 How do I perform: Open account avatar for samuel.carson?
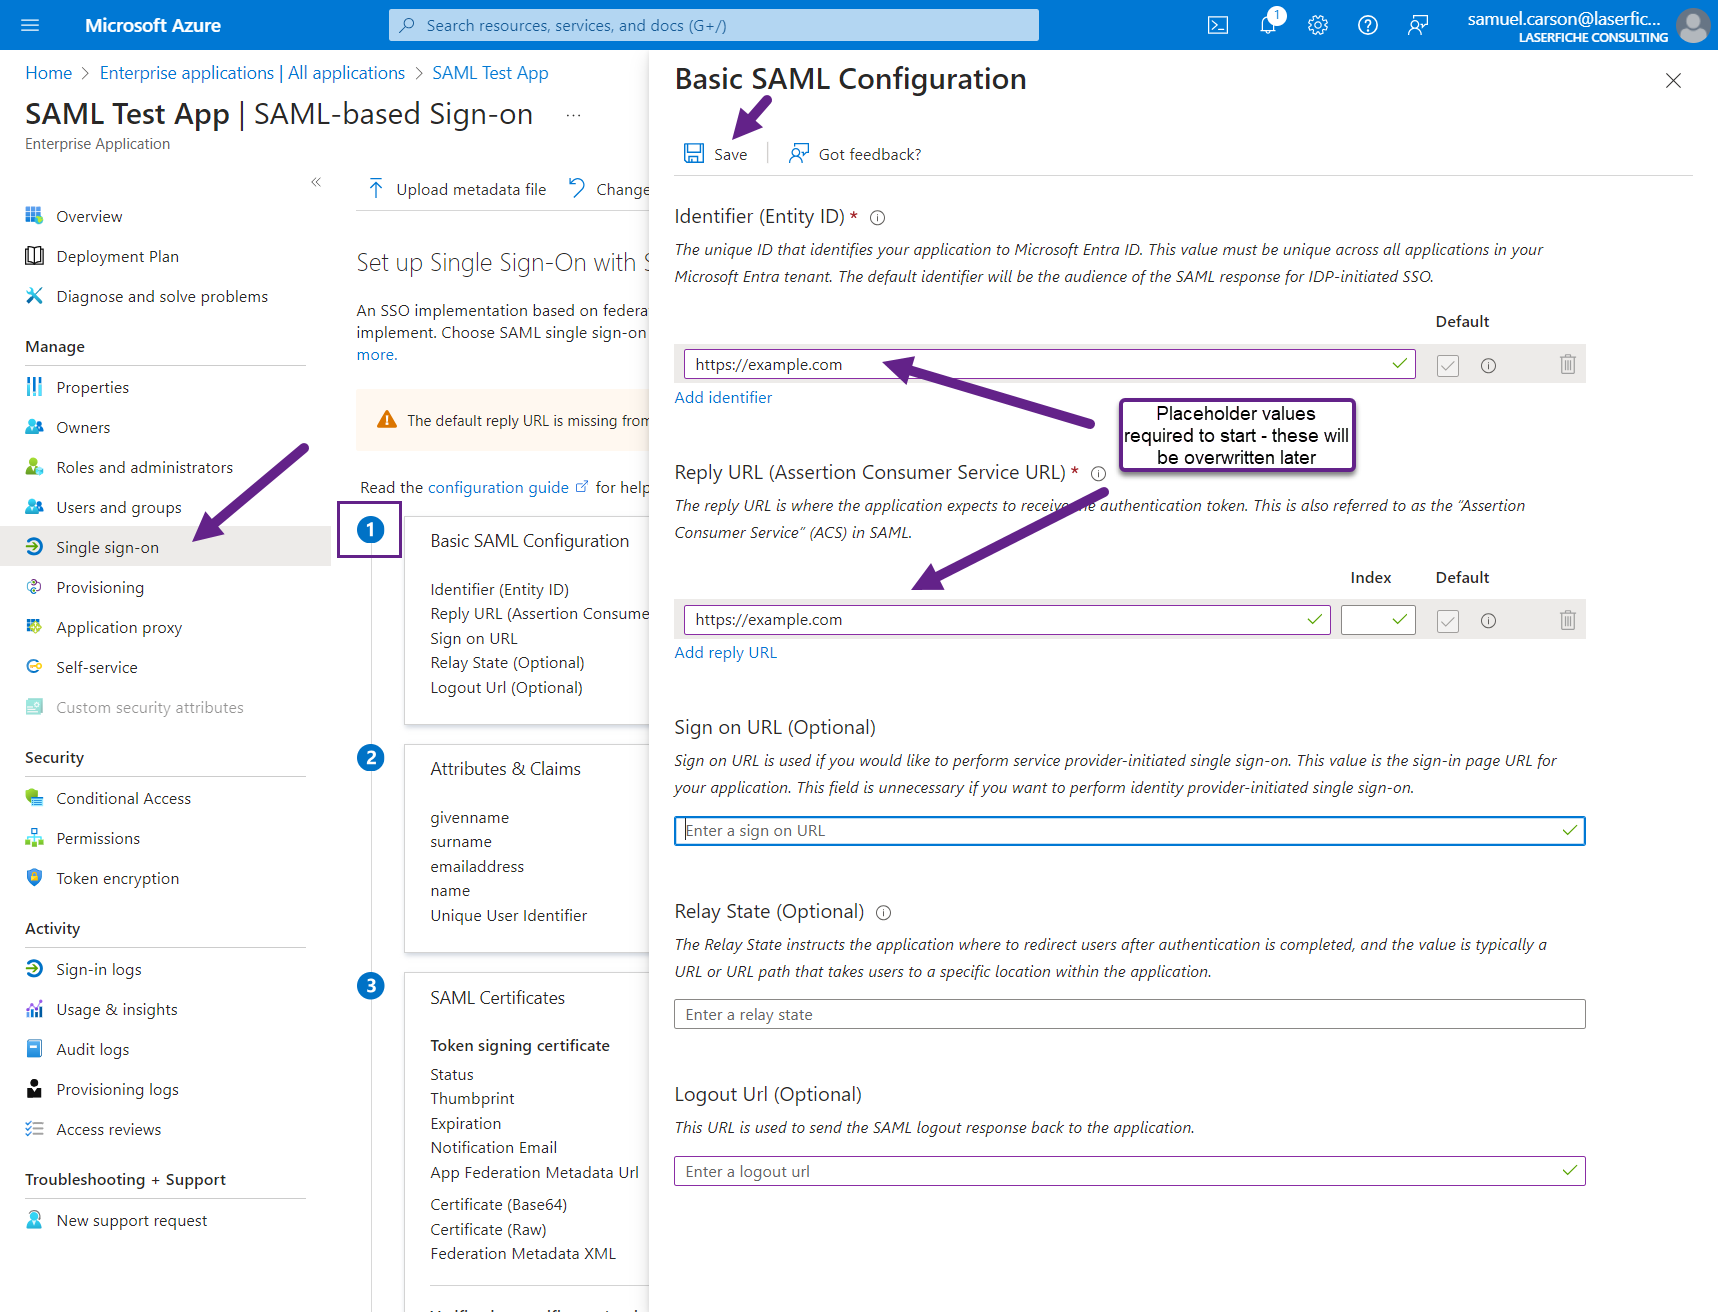click(x=1693, y=25)
